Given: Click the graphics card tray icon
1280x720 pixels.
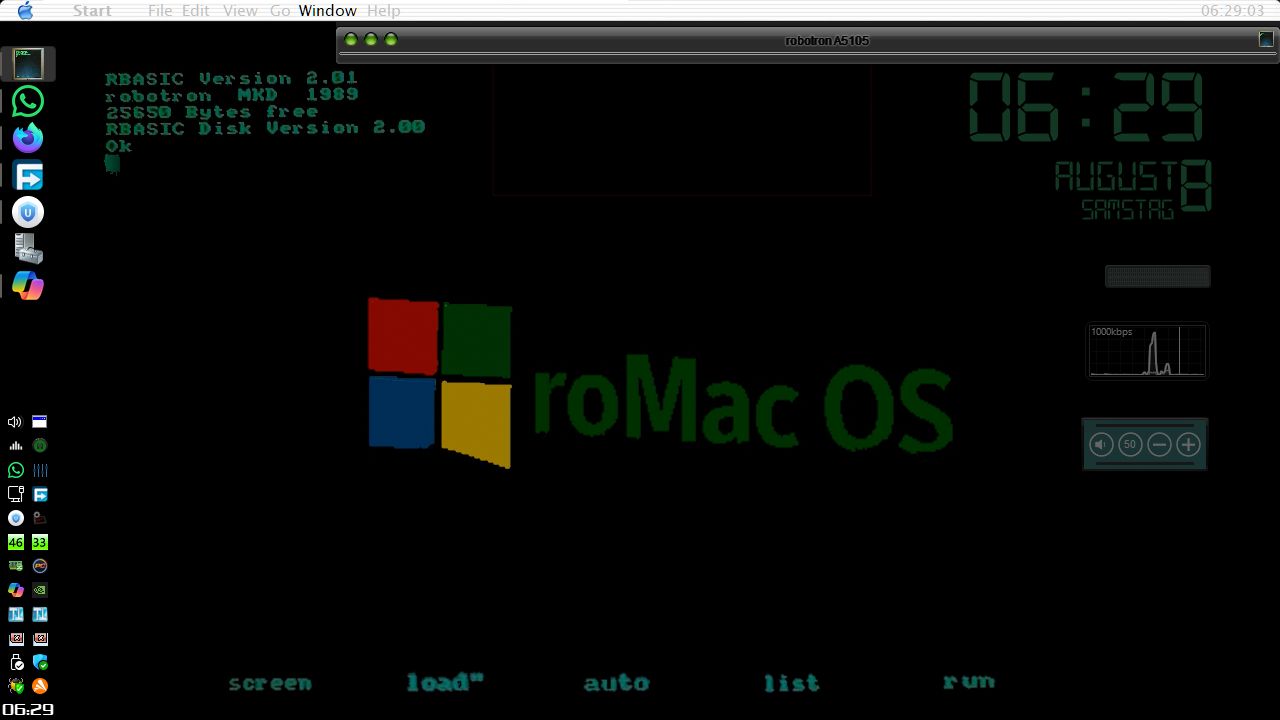Looking at the screenshot, I should (x=15, y=566).
